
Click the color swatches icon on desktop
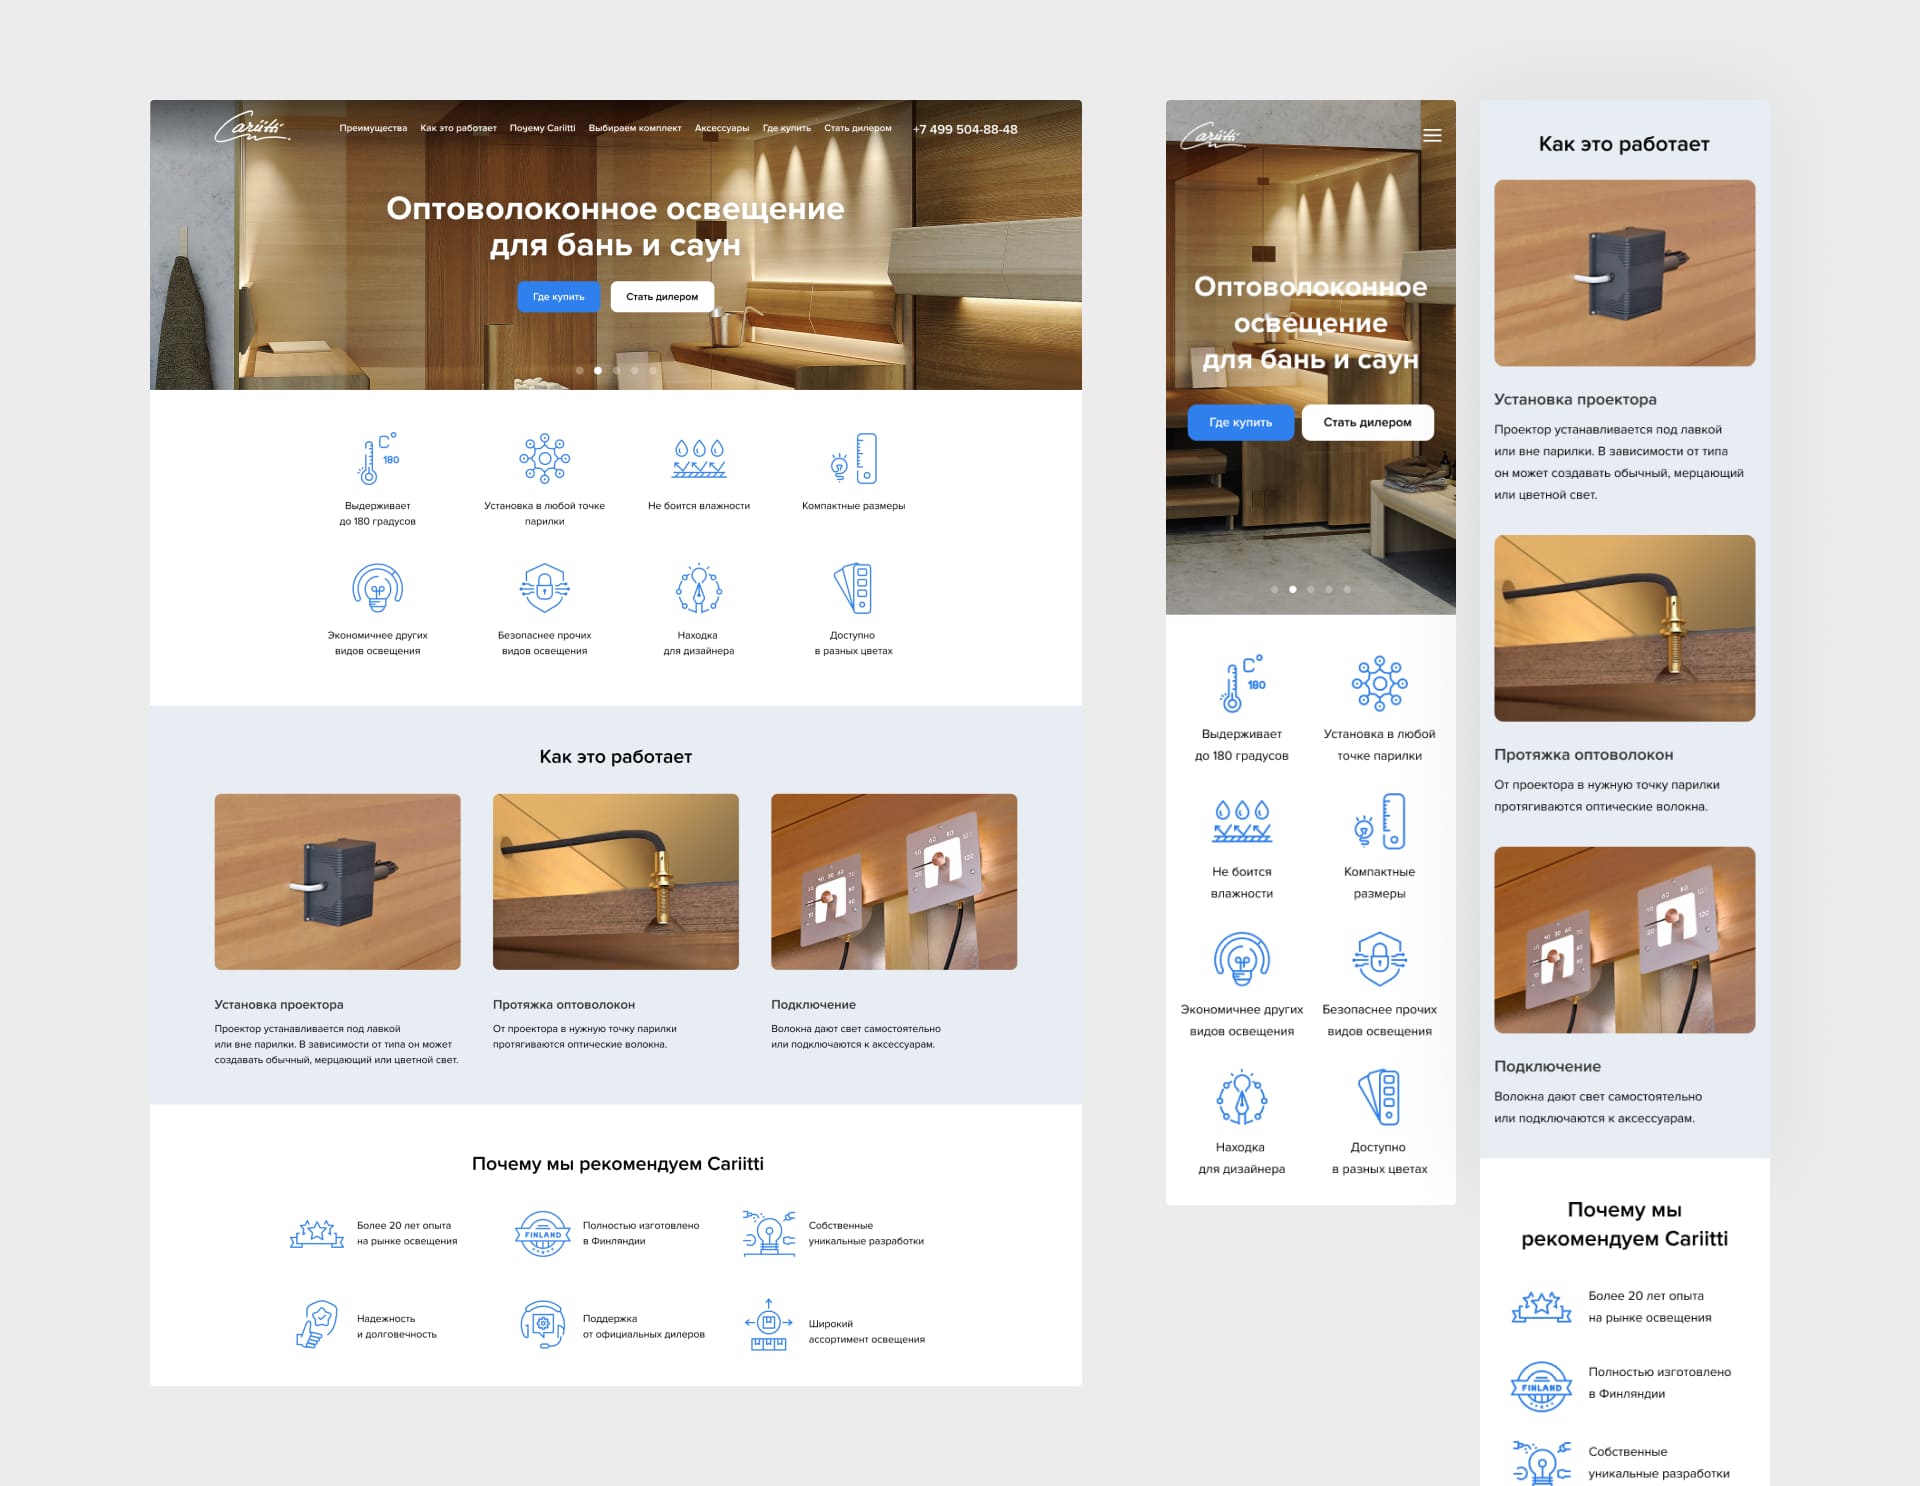point(853,588)
